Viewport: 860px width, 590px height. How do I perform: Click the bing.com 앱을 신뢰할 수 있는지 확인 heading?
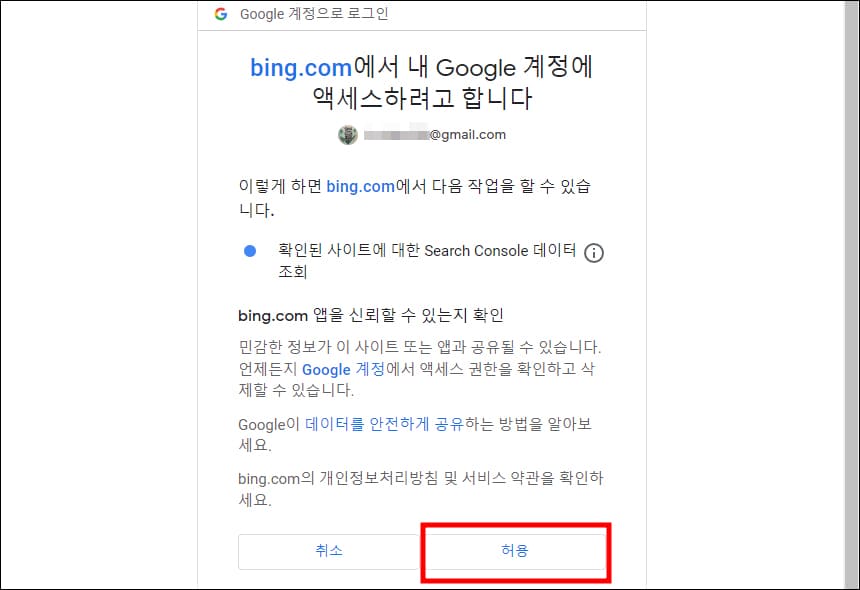[370, 315]
